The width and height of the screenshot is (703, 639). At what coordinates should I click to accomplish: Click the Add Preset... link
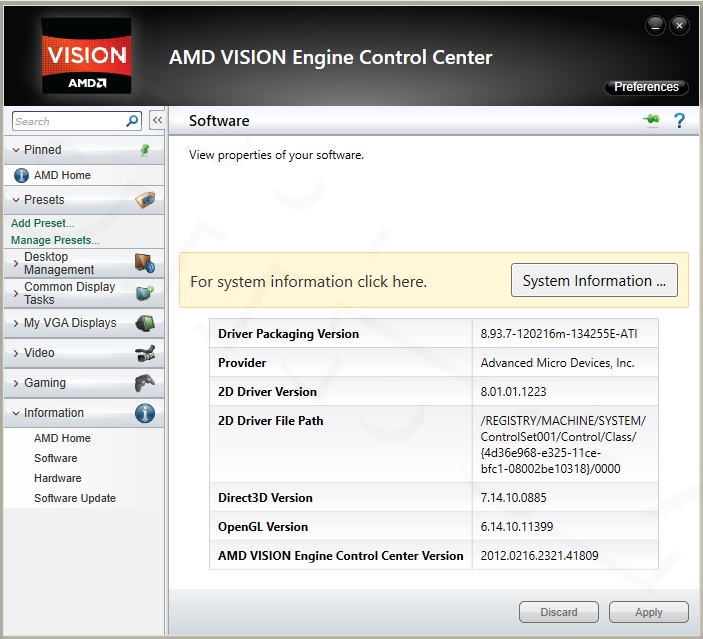click(43, 223)
